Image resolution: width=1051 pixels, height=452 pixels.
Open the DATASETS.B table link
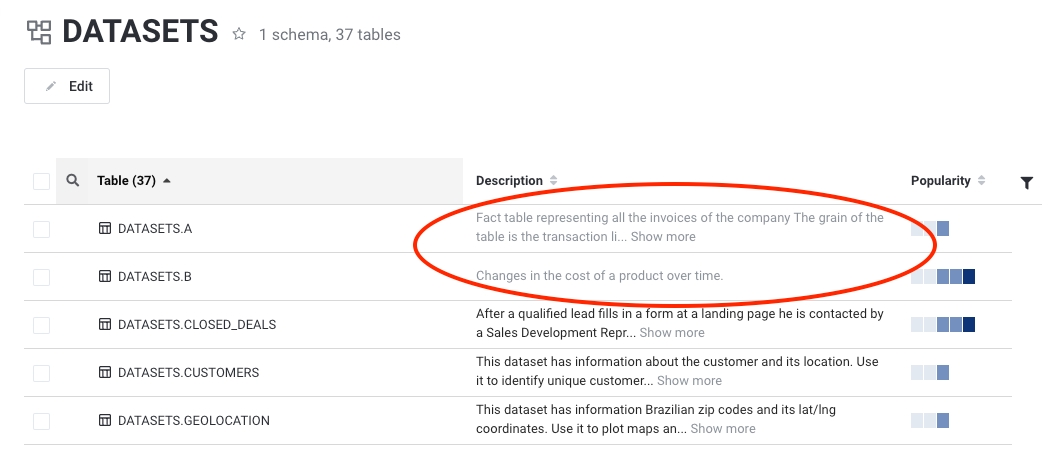pos(154,277)
